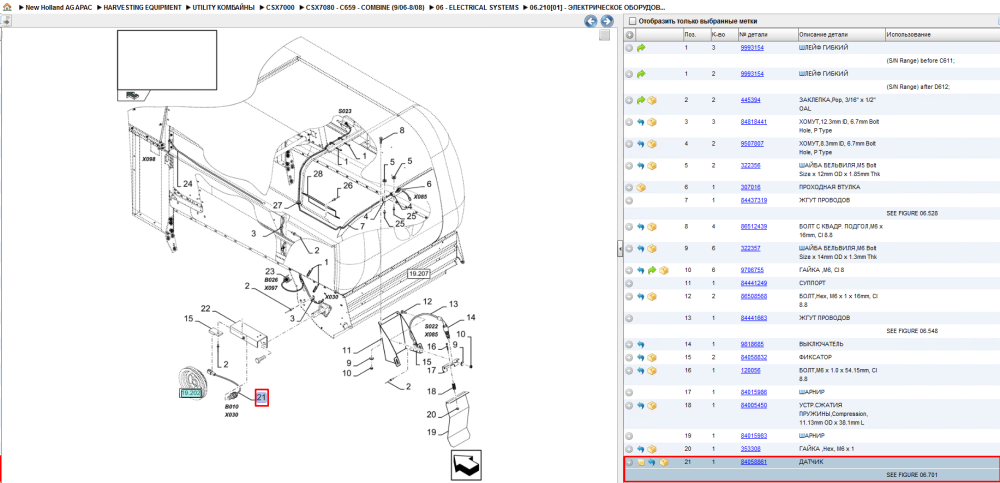Click the gray circle on row 84441249

click(629, 283)
